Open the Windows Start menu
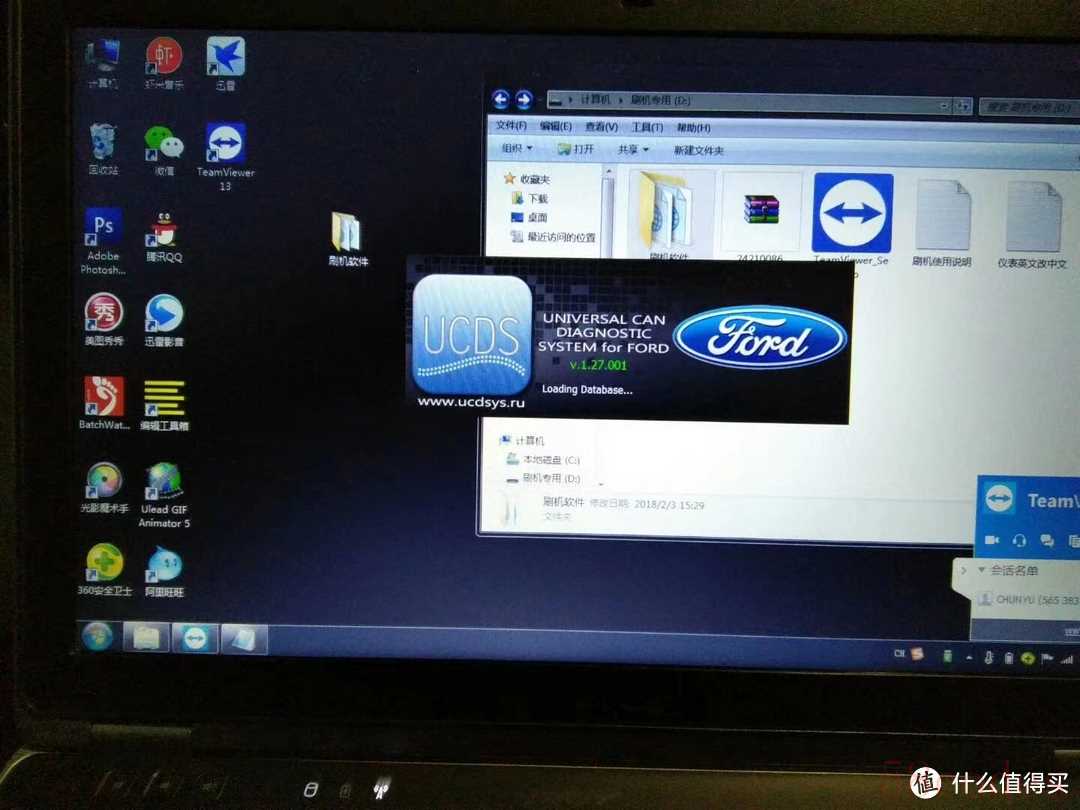 [x=98, y=636]
